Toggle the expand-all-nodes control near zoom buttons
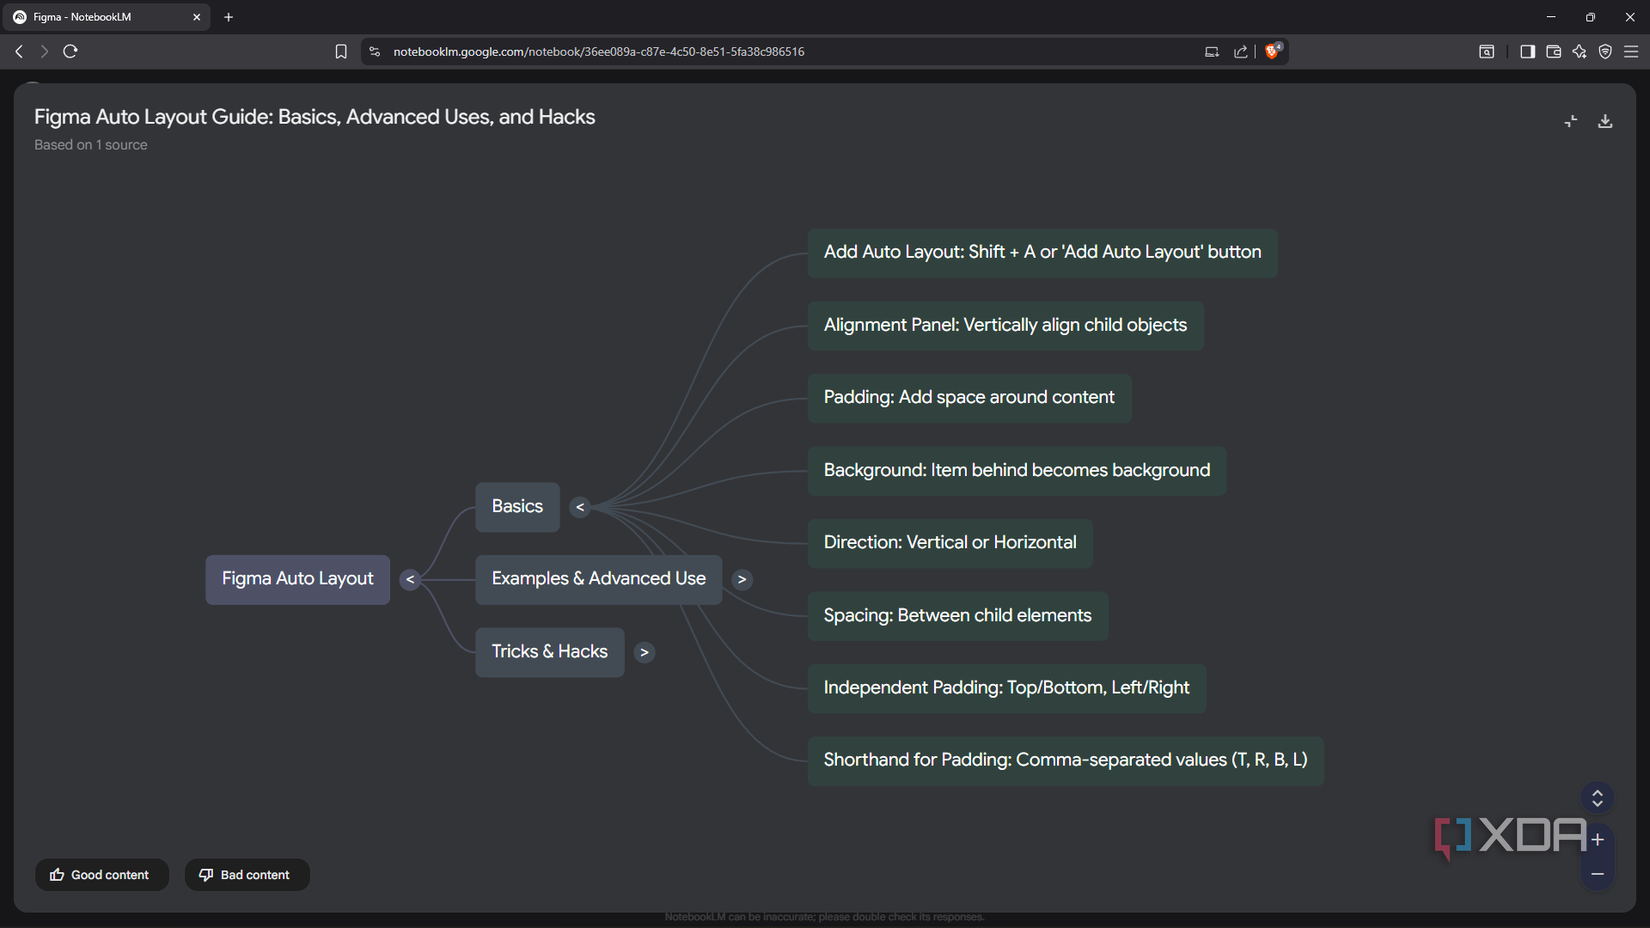This screenshot has height=928, width=1650. point(1597,798)
